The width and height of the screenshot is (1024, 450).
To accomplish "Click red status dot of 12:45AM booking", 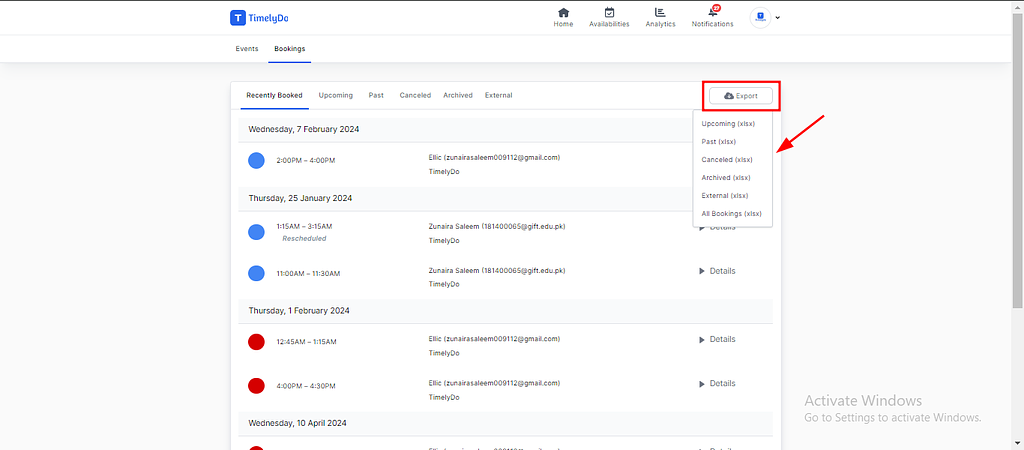I will (256, 342).
